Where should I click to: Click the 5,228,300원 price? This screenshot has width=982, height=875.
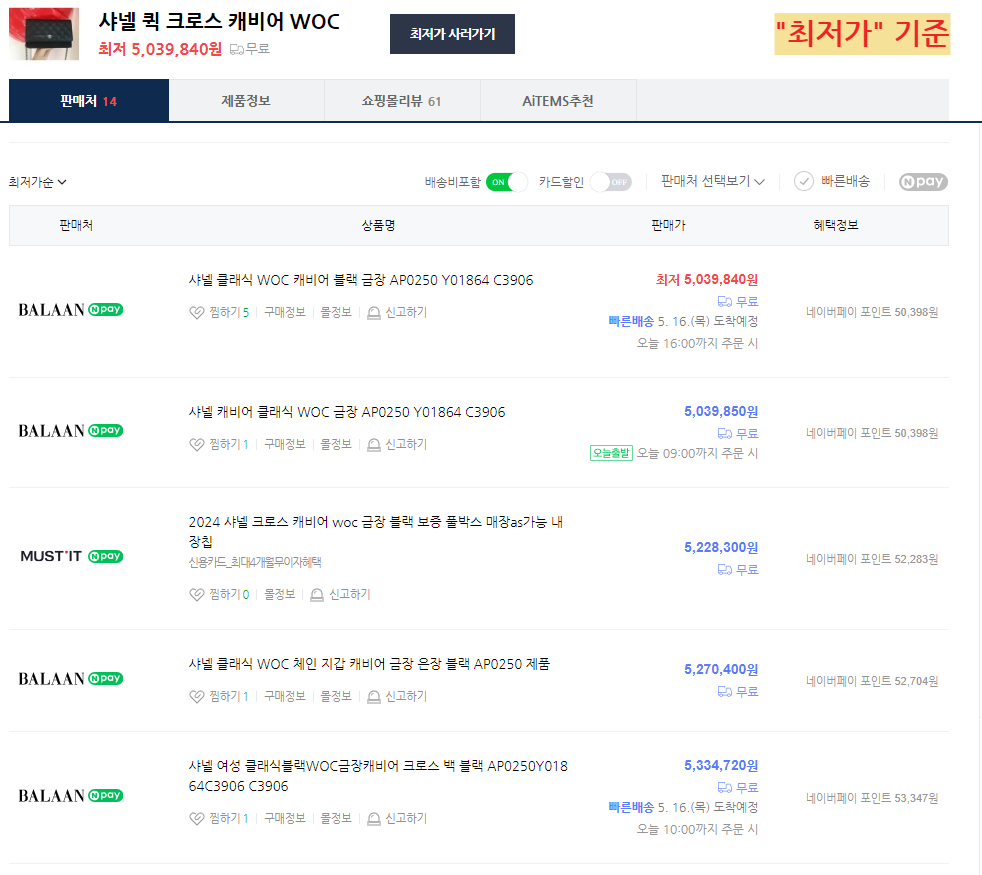[x=721, y=547]
